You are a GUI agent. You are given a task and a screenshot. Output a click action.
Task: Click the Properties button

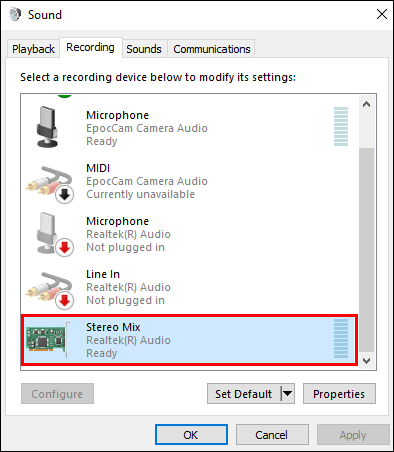coord(339,394)
